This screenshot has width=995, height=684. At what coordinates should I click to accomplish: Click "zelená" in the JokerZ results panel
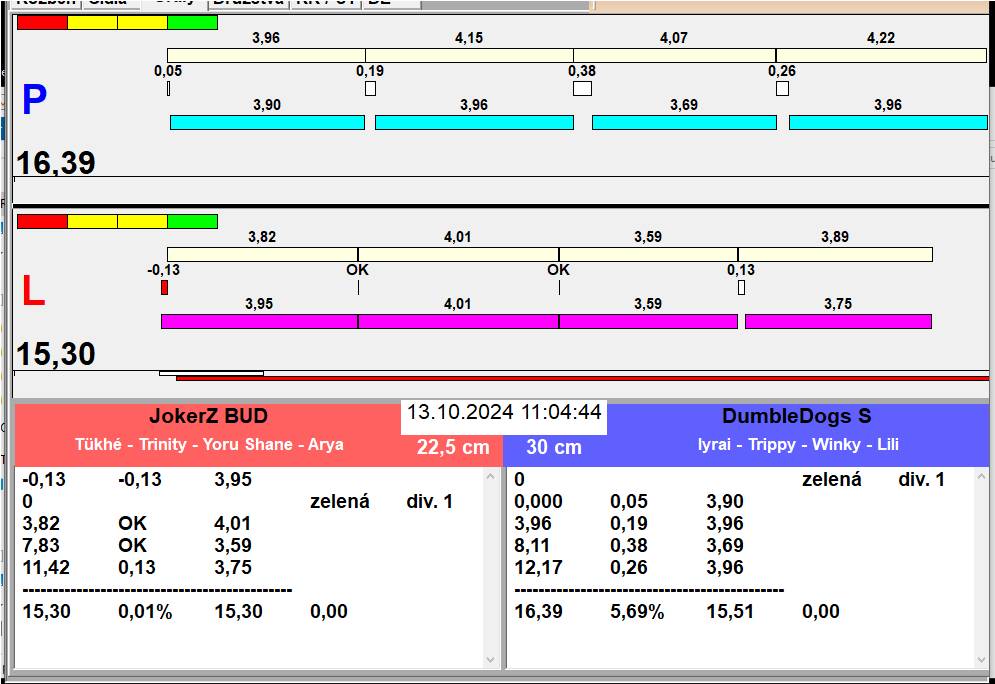coord(339,501)
